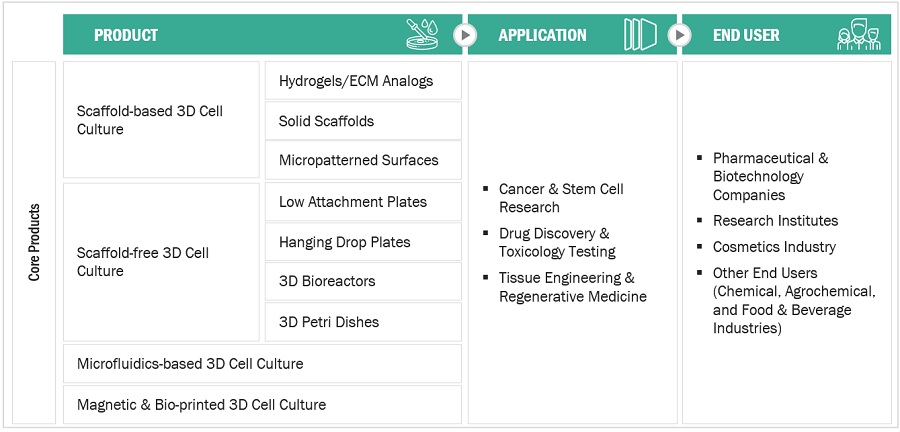Select Hydrogels/ECM Analogs cell
This screenshot has width=900, height=432.
click(363, 81)
